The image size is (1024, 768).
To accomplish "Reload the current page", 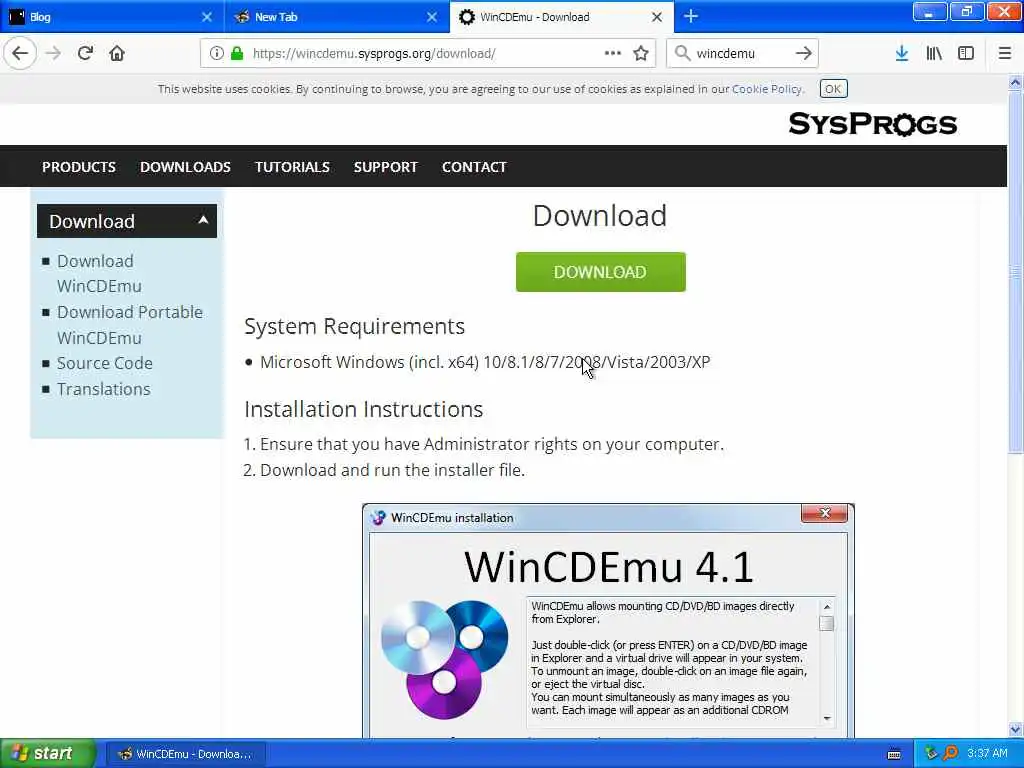I will click(x=85, y=53).
